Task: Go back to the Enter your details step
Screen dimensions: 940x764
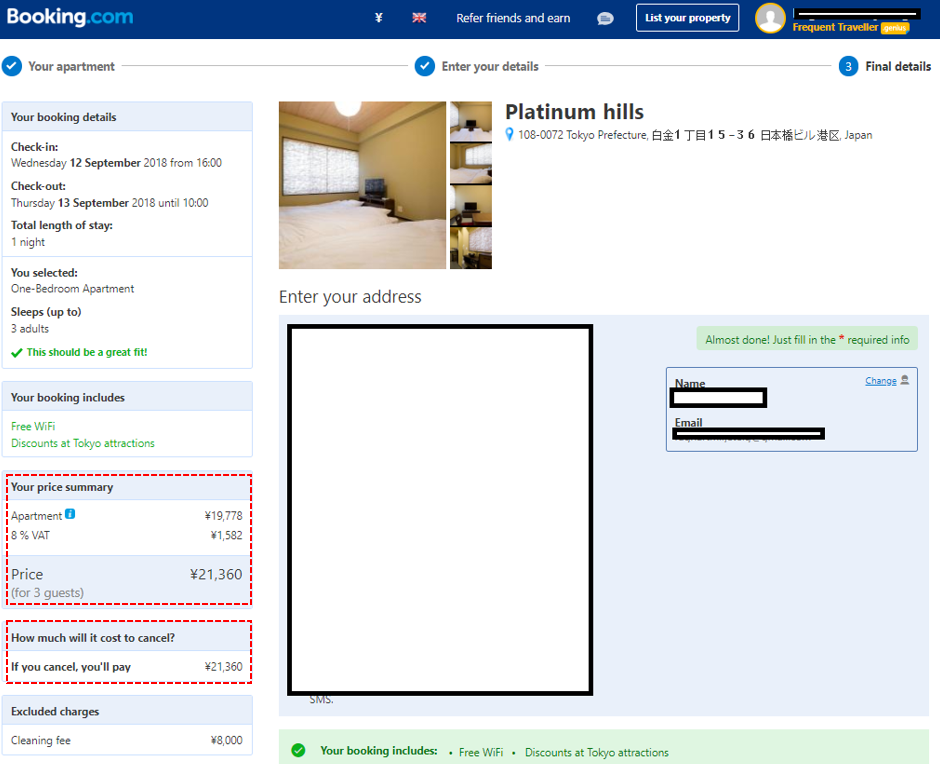Action: point(490,66)
